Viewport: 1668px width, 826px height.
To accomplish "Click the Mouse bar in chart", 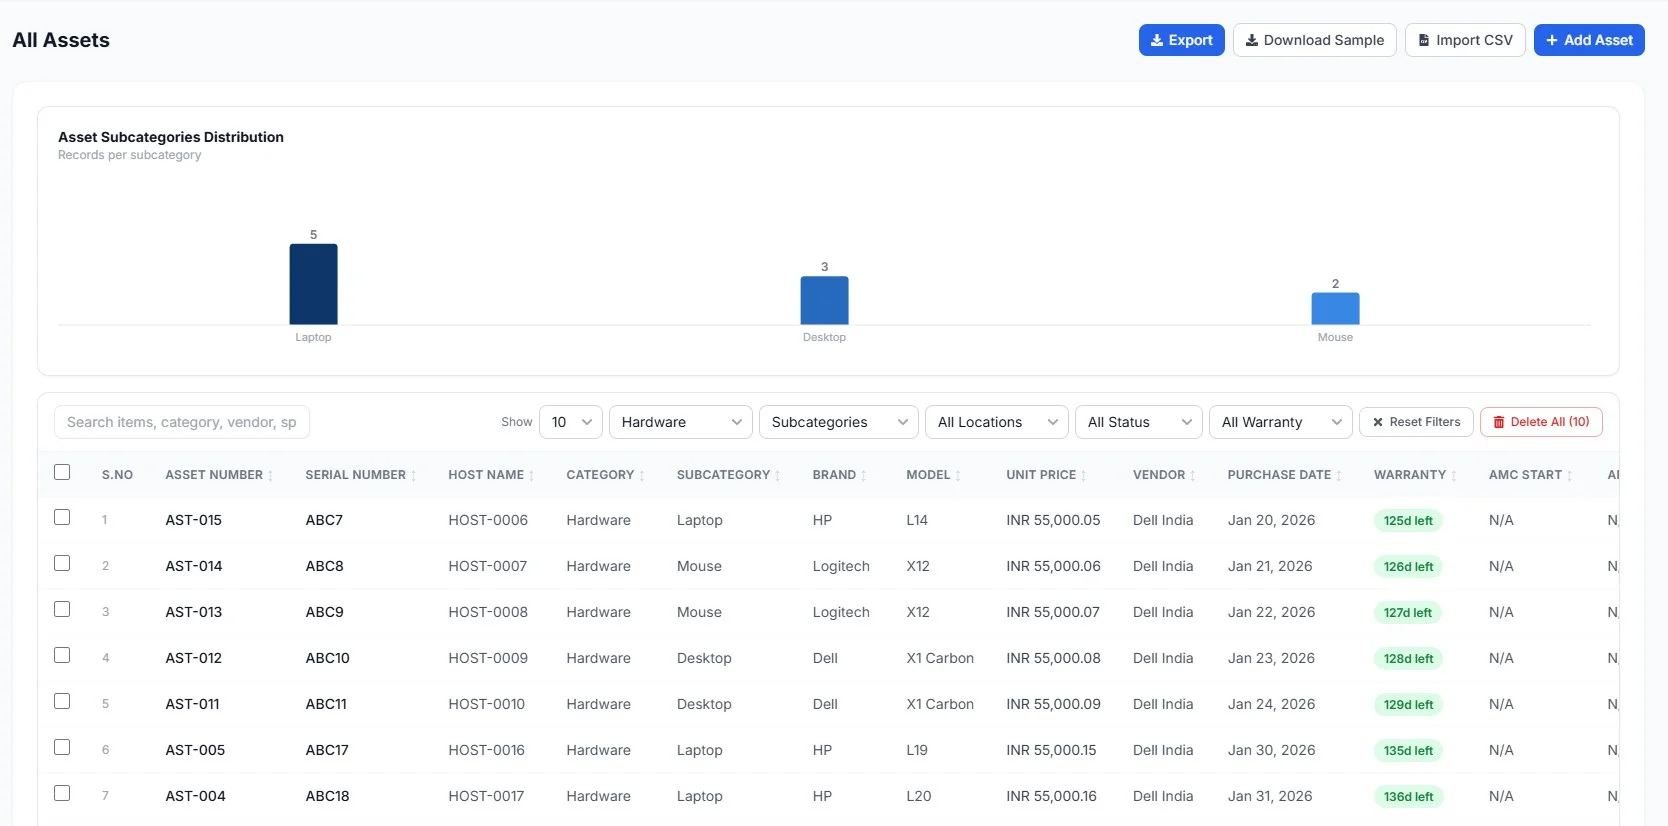I will 1336,308.
